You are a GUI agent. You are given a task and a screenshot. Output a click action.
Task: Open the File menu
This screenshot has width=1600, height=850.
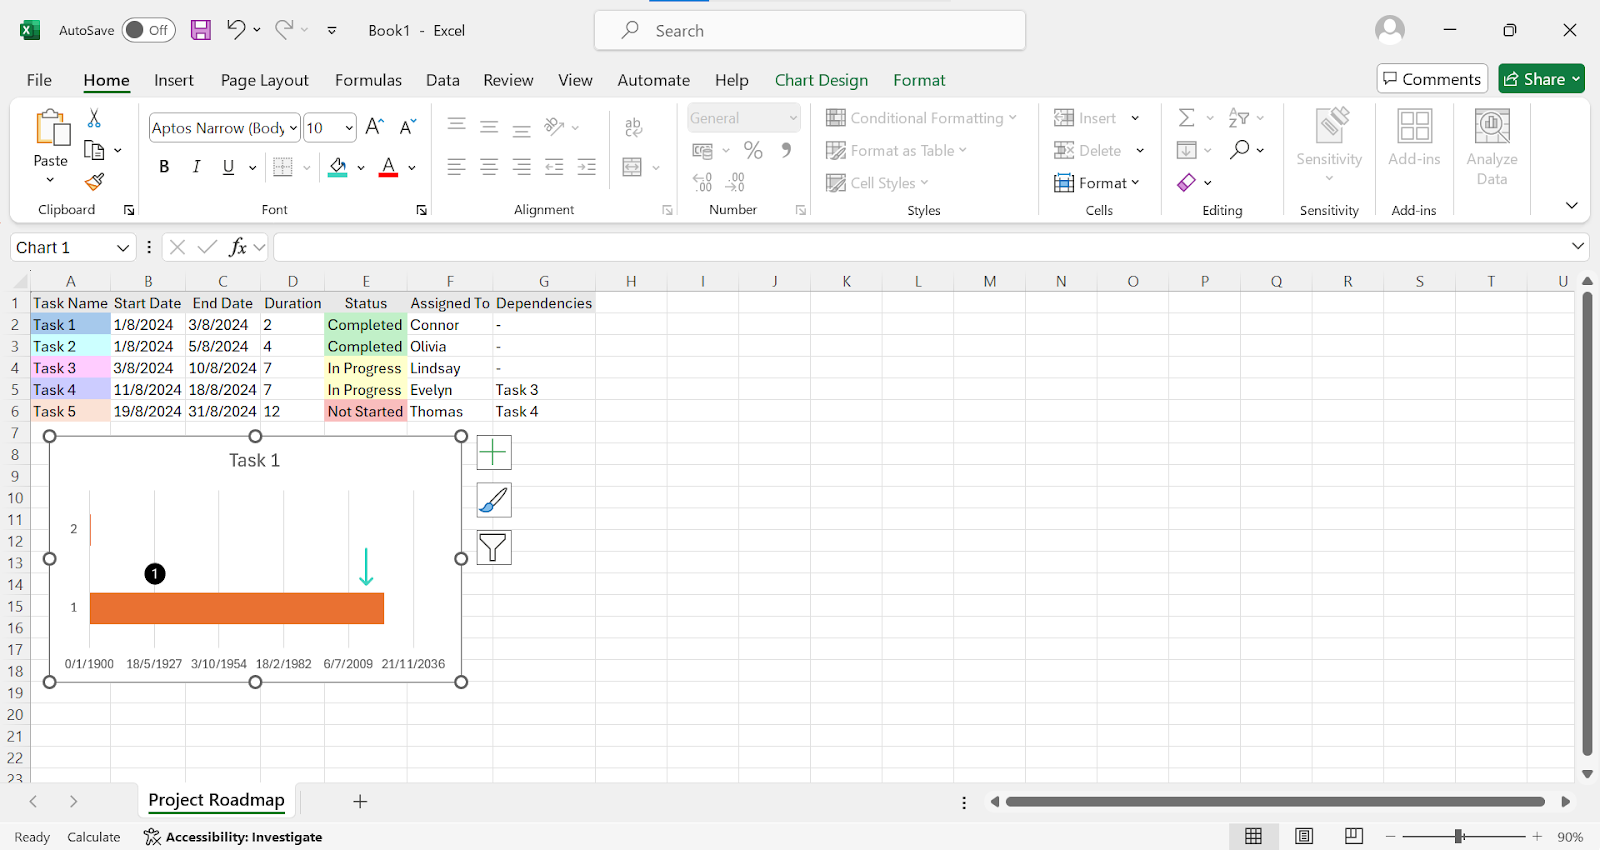[39, 80]
